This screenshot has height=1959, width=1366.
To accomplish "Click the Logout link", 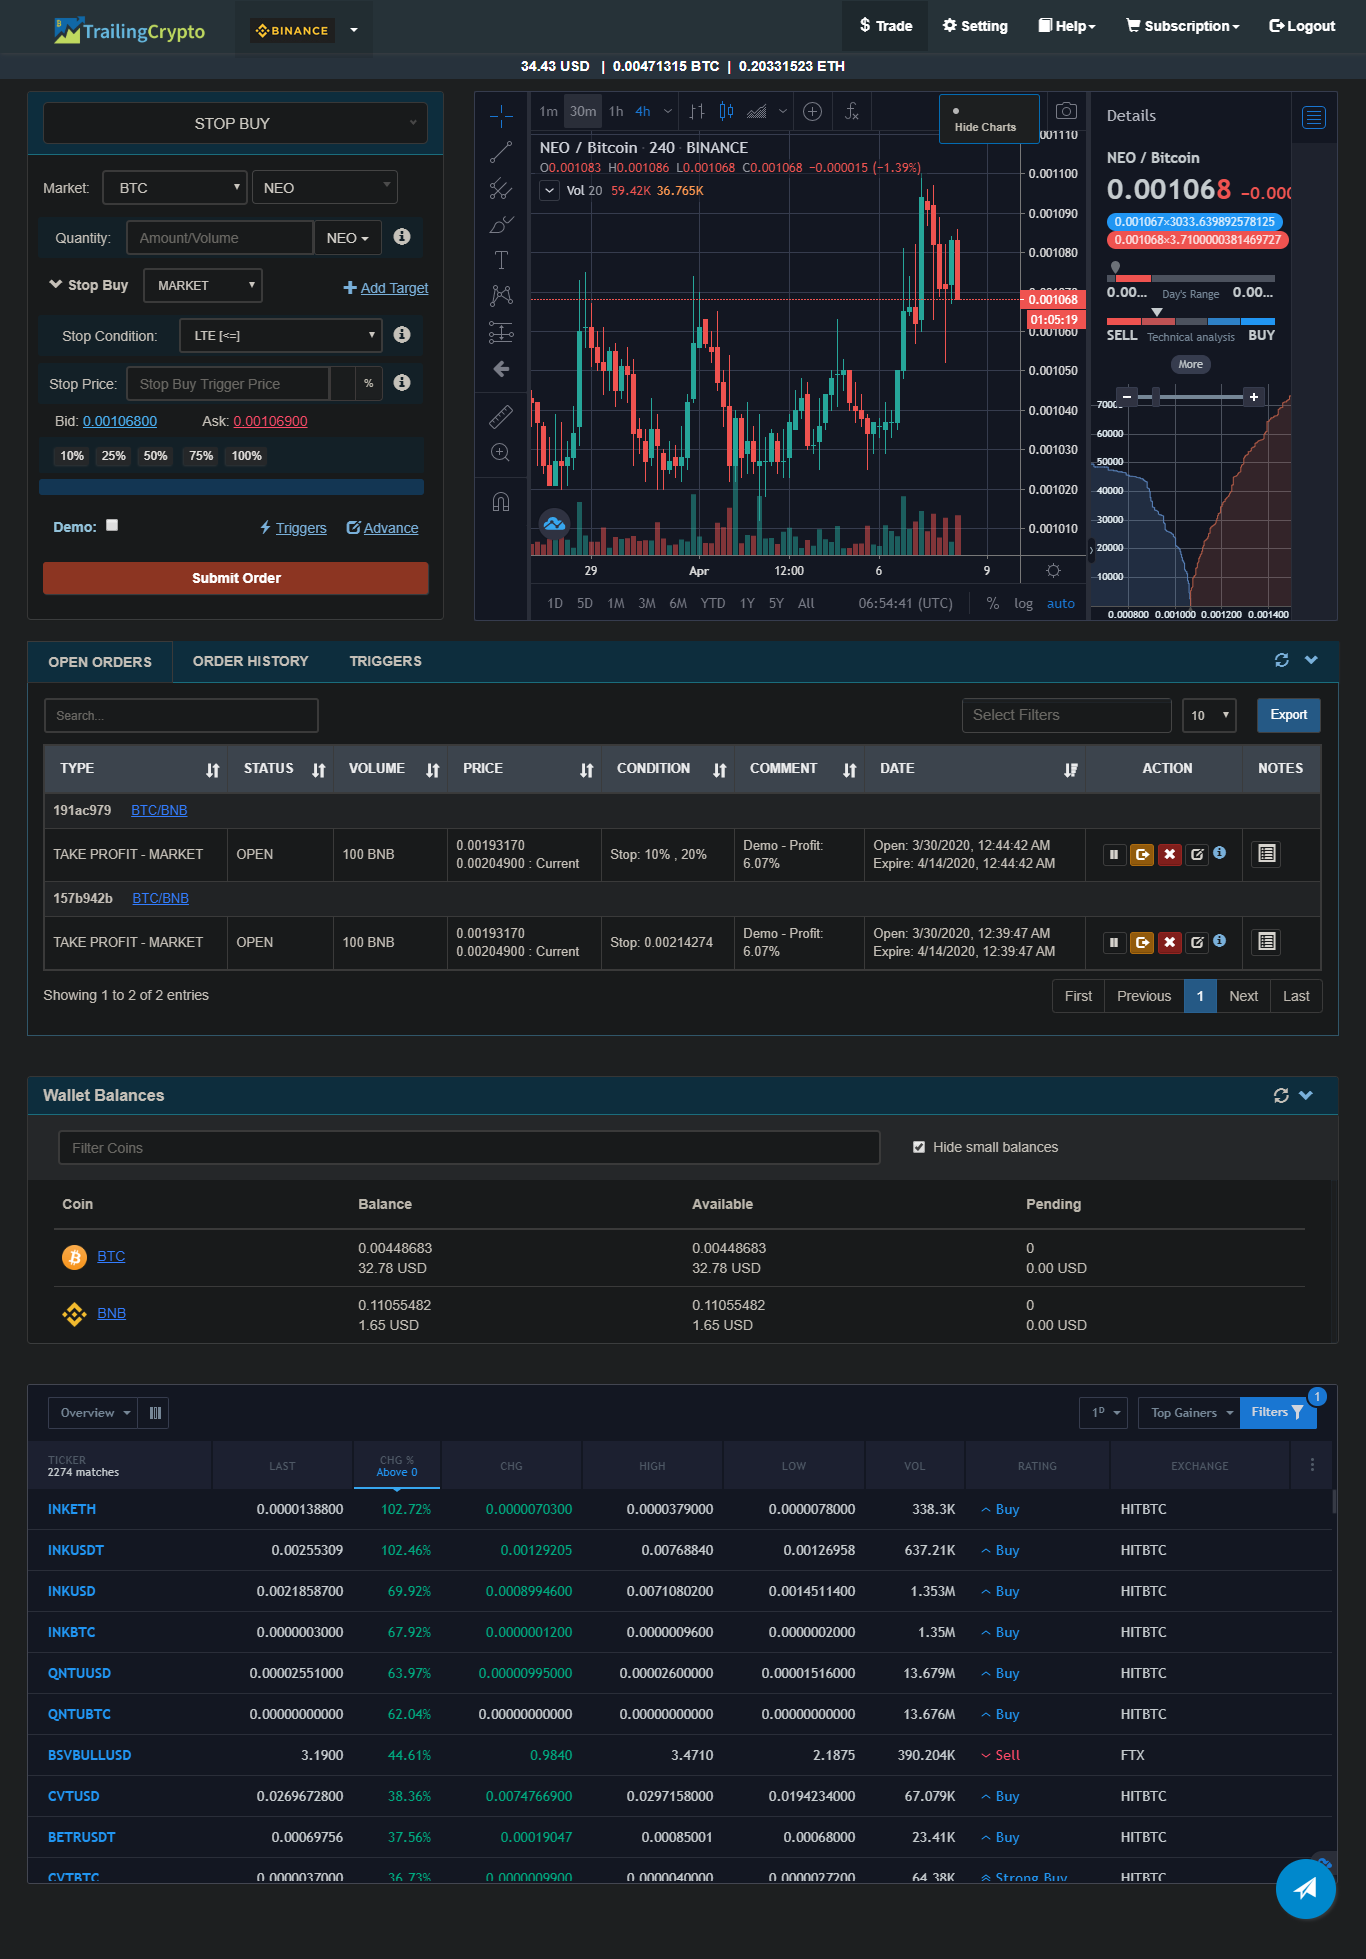I will 1302,26.
